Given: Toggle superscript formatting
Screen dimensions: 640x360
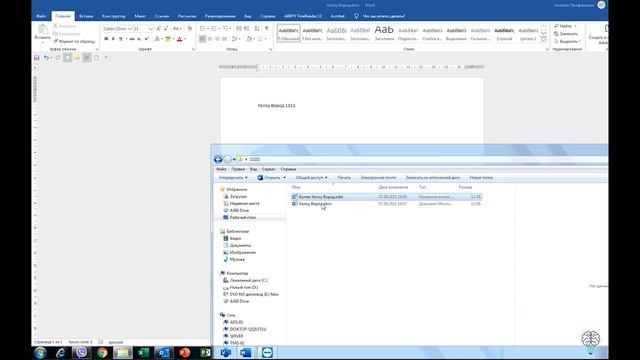Looking at the screenshot, I should click(x=147, y=39).
